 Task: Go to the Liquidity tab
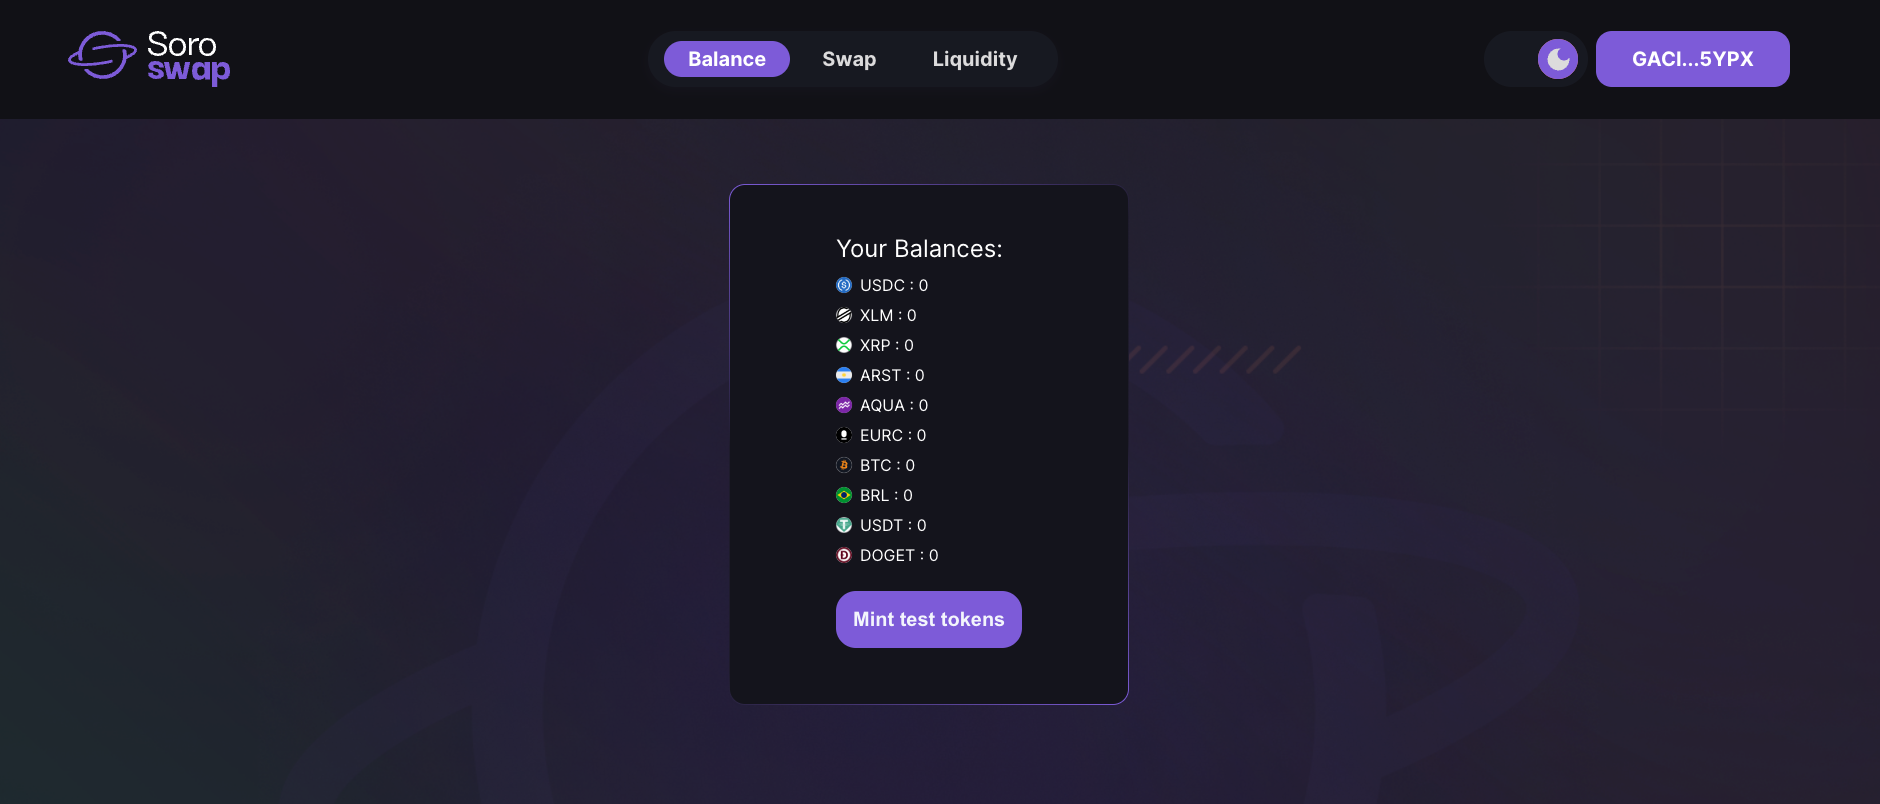click(975, 59)
